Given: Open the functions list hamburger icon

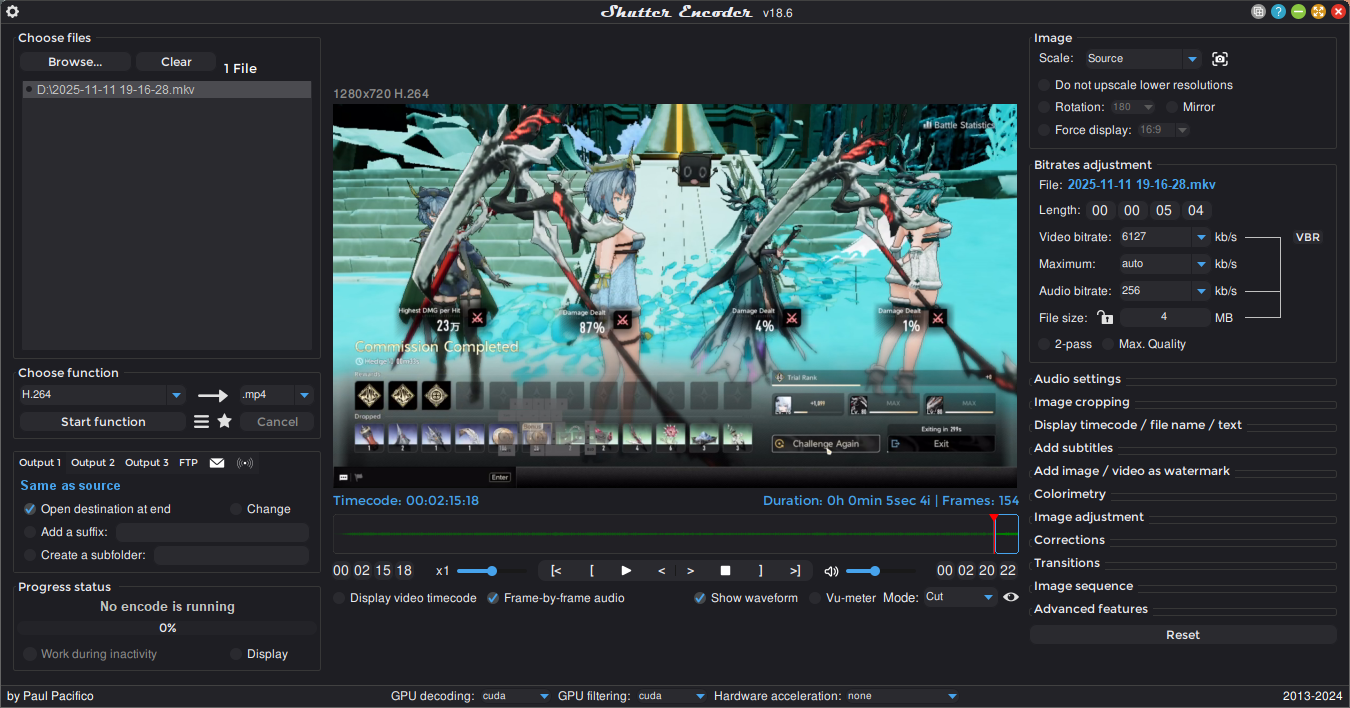Looking at the screenshot, I should (202, 422).
